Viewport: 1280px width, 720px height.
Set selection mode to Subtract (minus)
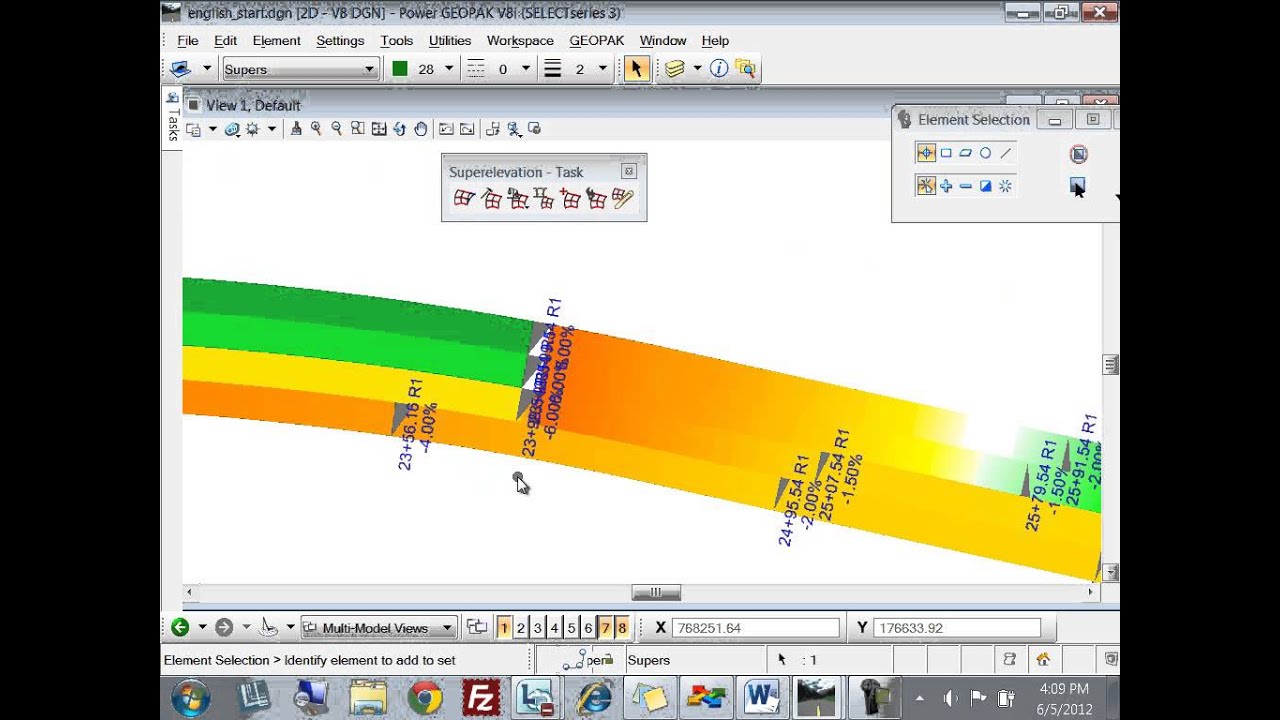click(966, 186)
